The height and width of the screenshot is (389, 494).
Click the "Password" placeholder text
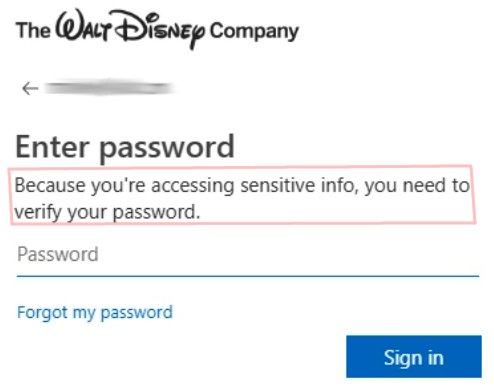click(x=58, y=254)
